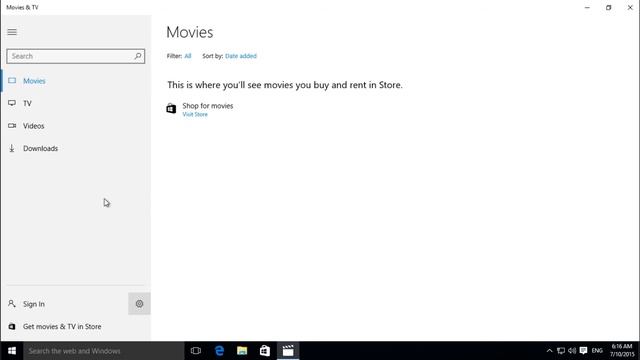
Task: Open the TV section
Action: point(76,103)
